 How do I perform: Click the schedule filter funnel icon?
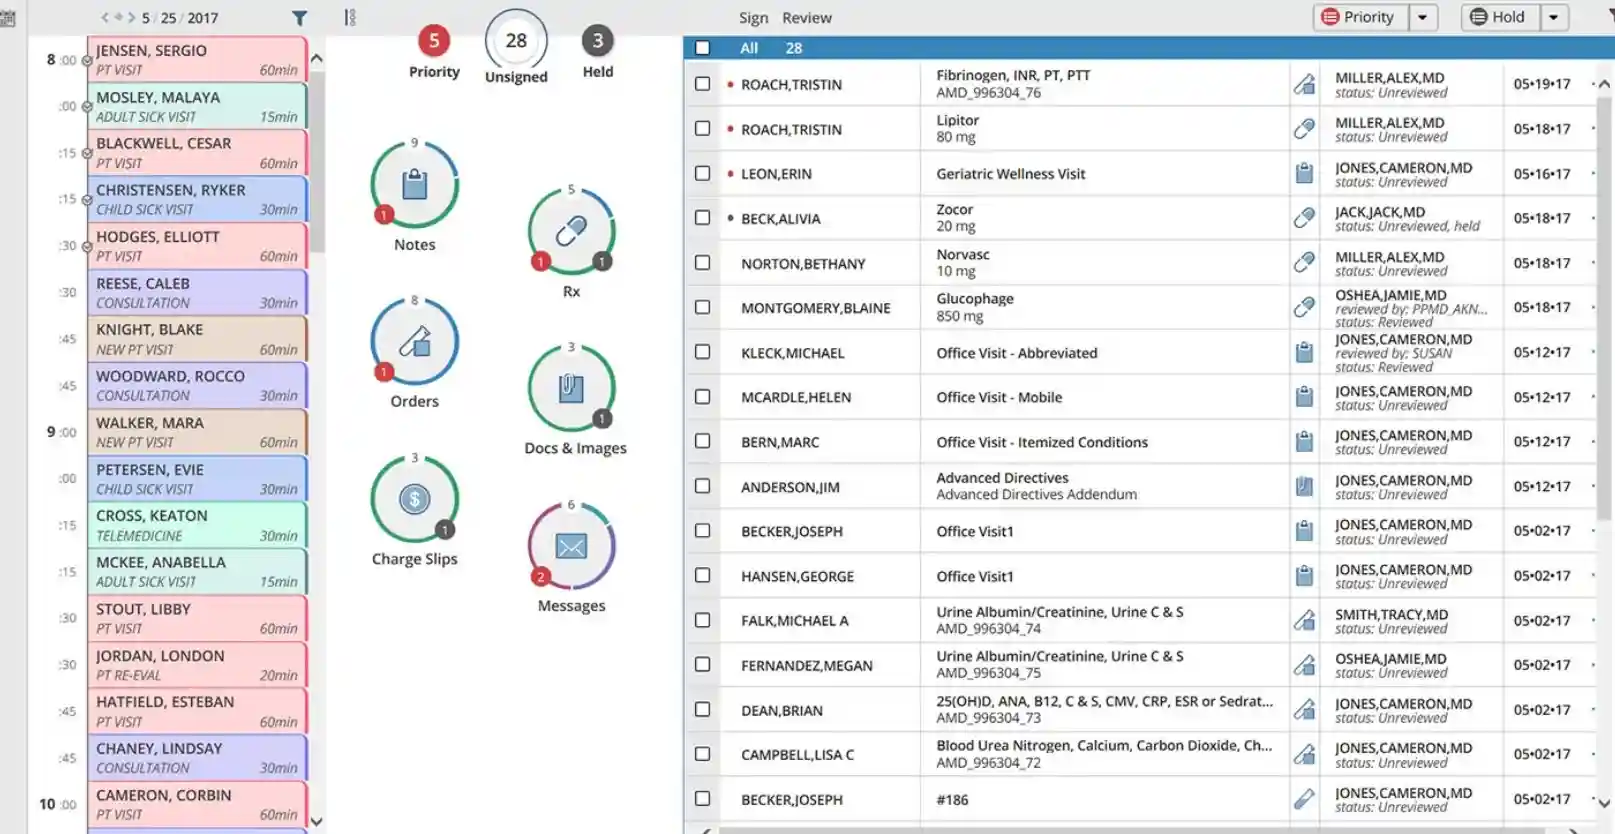click(299, 18)
